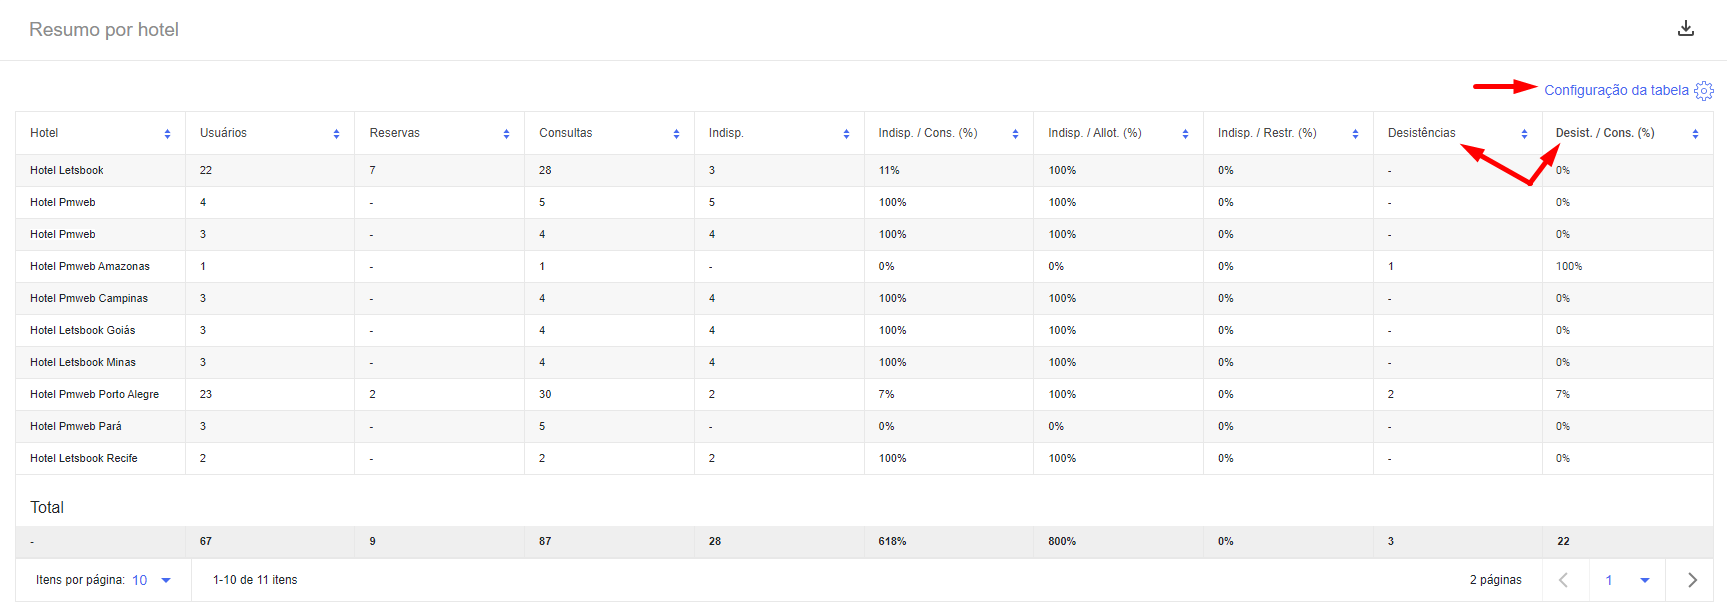Click the Configuração da tabela link
Image resolution: width=1727 pixels, height=609 pixels.
coord(1616,90)
